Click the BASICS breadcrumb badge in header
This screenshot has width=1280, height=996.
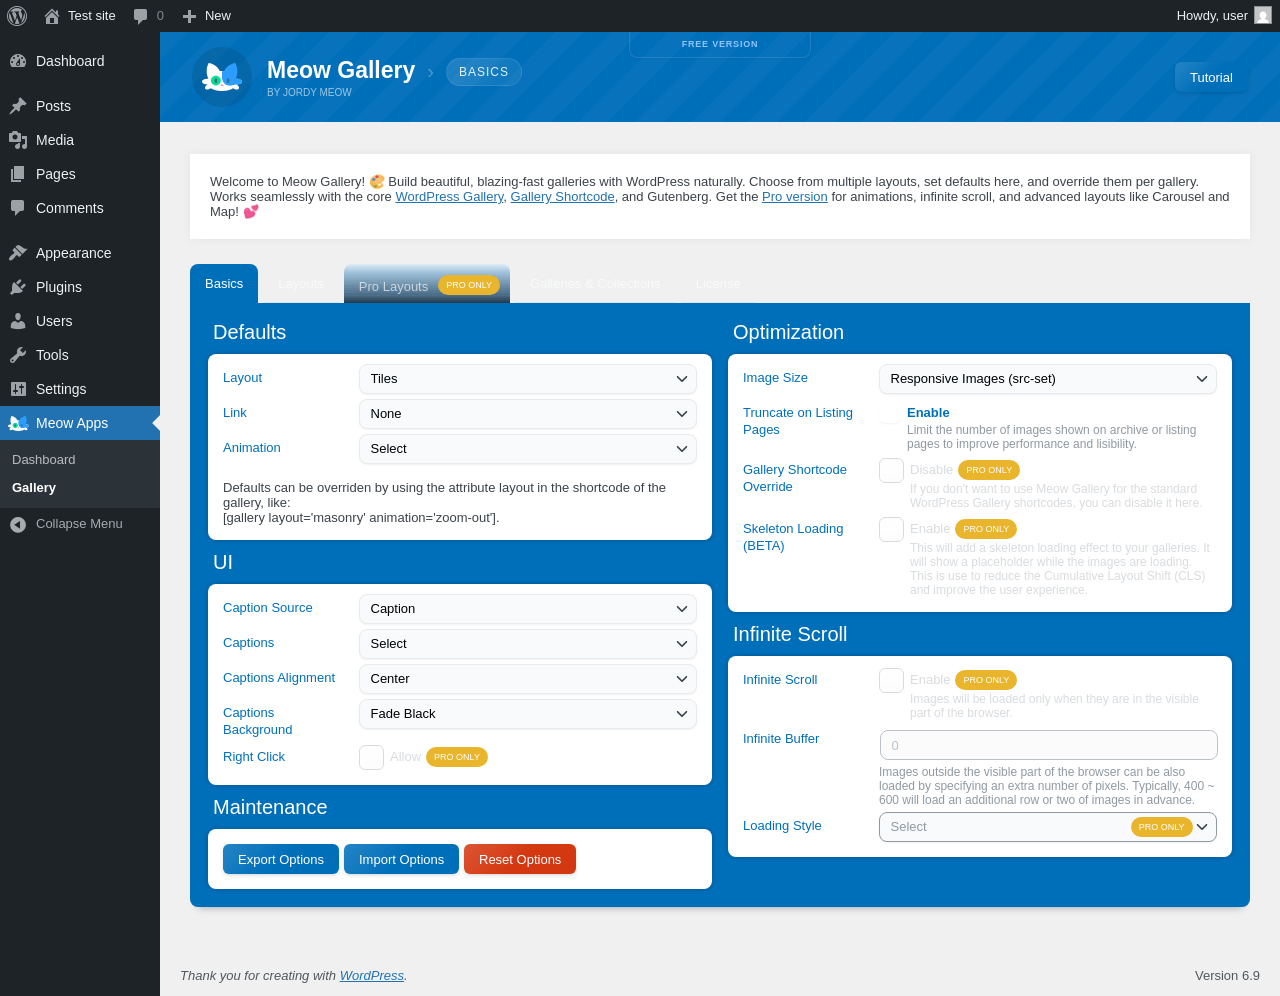484,72
